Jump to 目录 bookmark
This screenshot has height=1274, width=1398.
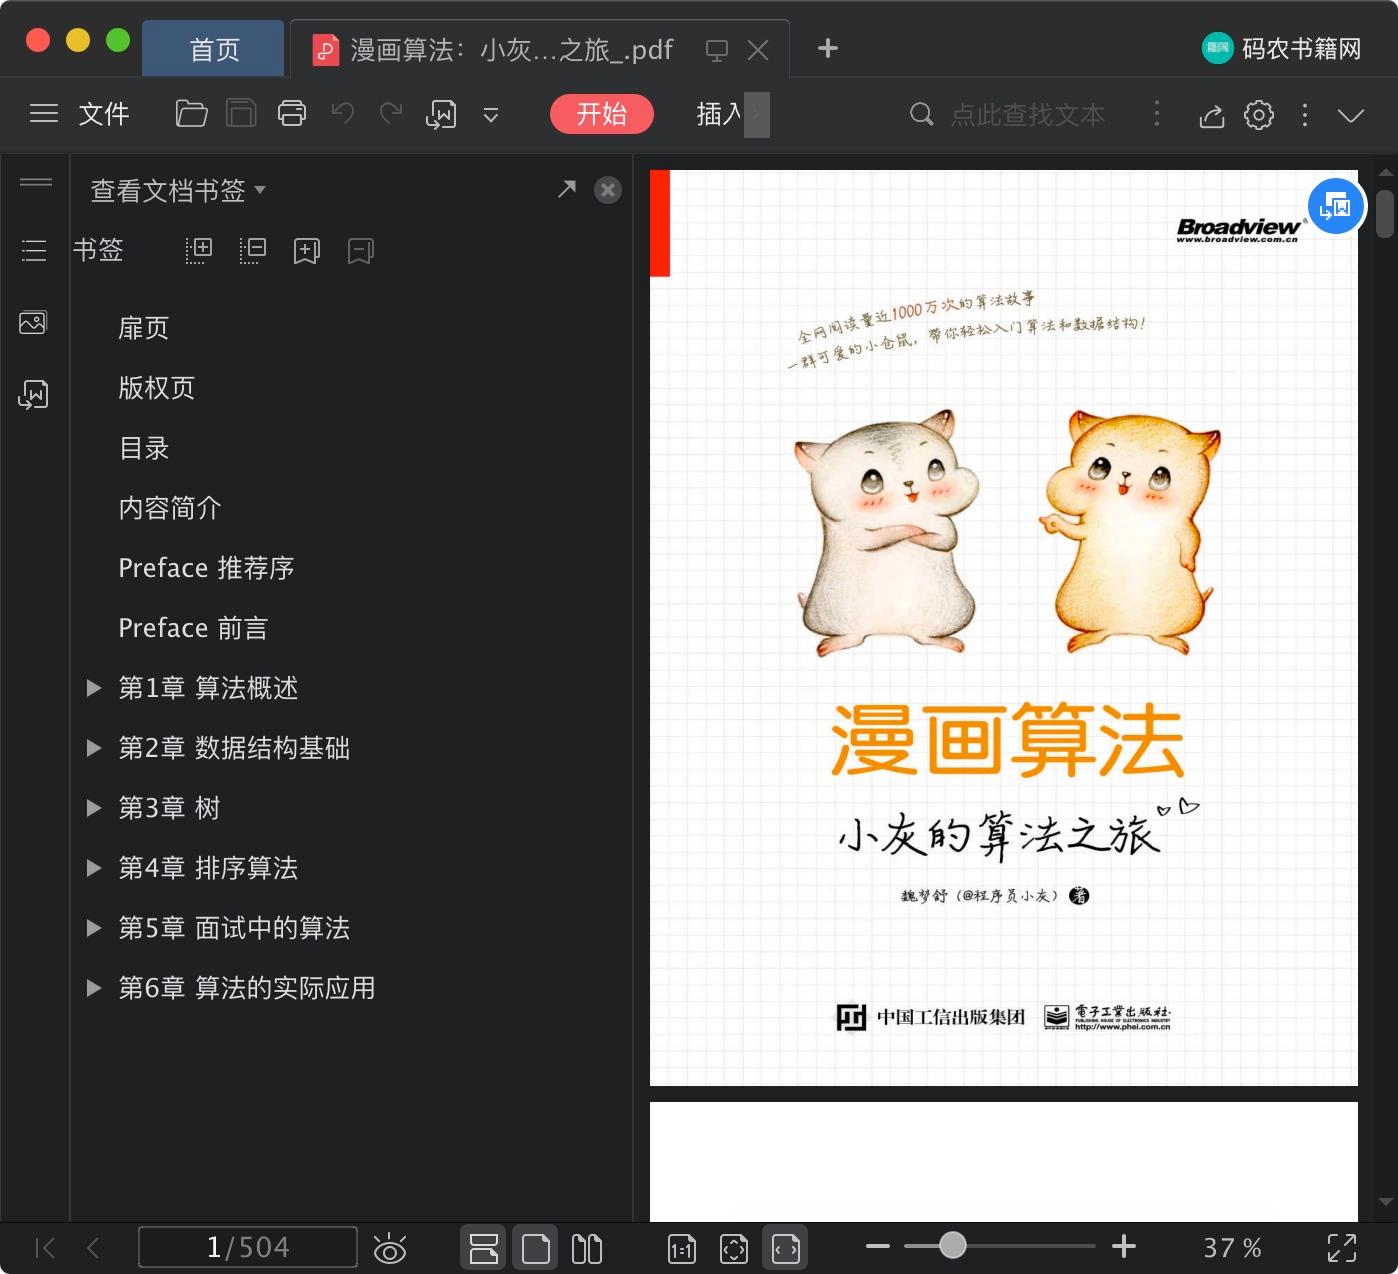click(x=144, y=448)
